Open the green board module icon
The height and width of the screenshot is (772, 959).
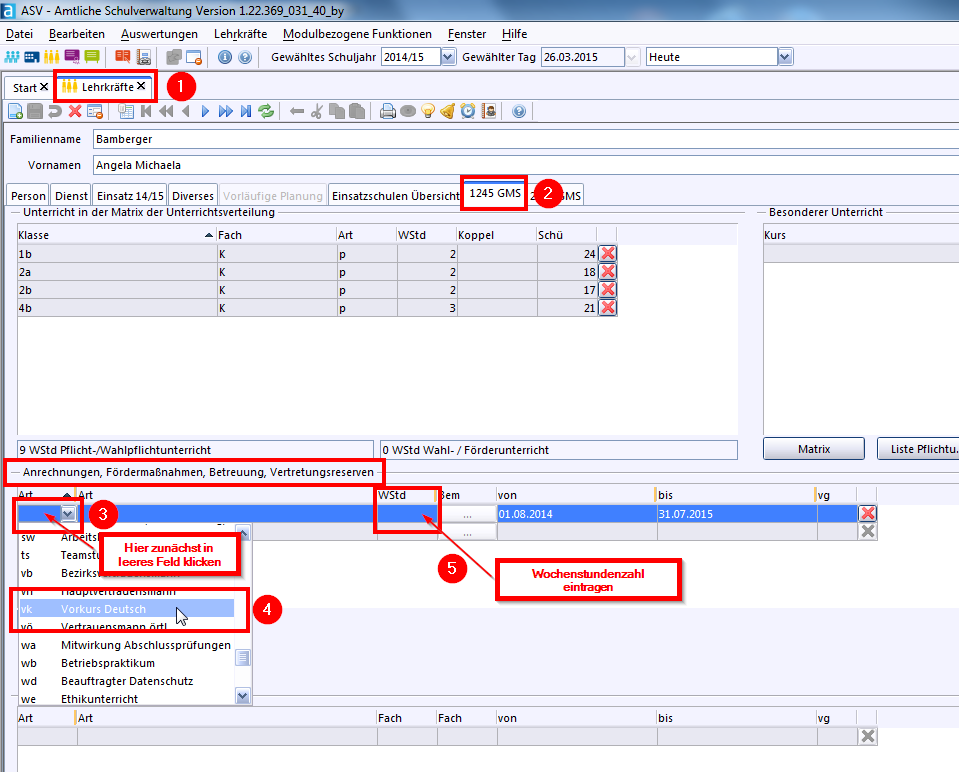click(92, 57)
